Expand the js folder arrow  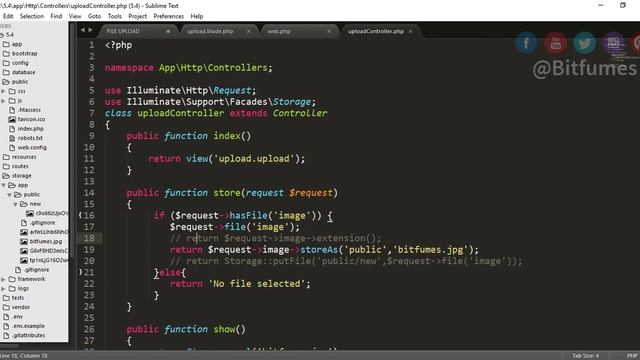[3, 100]
